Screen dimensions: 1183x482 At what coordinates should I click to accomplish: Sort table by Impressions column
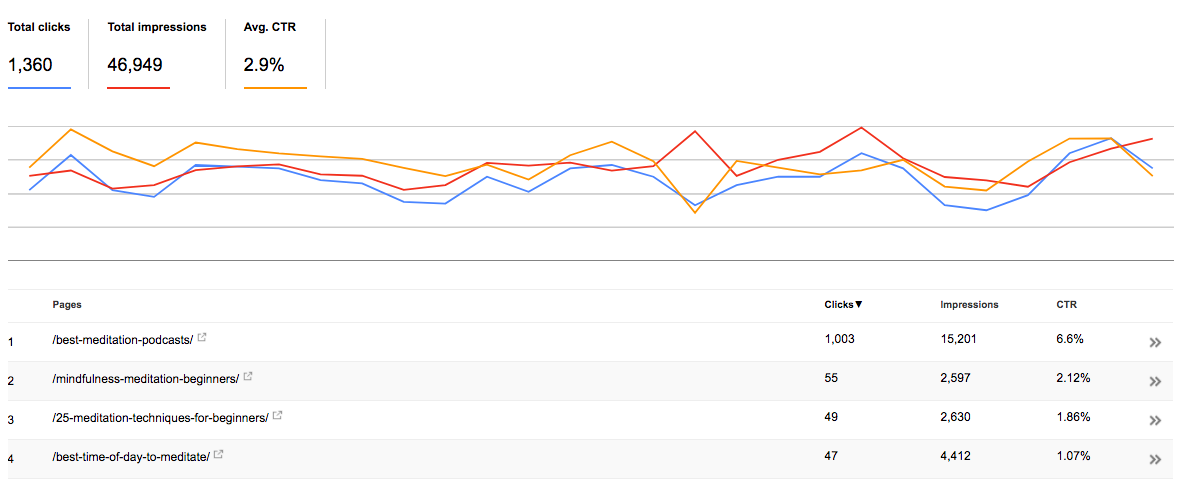(x=969, y=305)
